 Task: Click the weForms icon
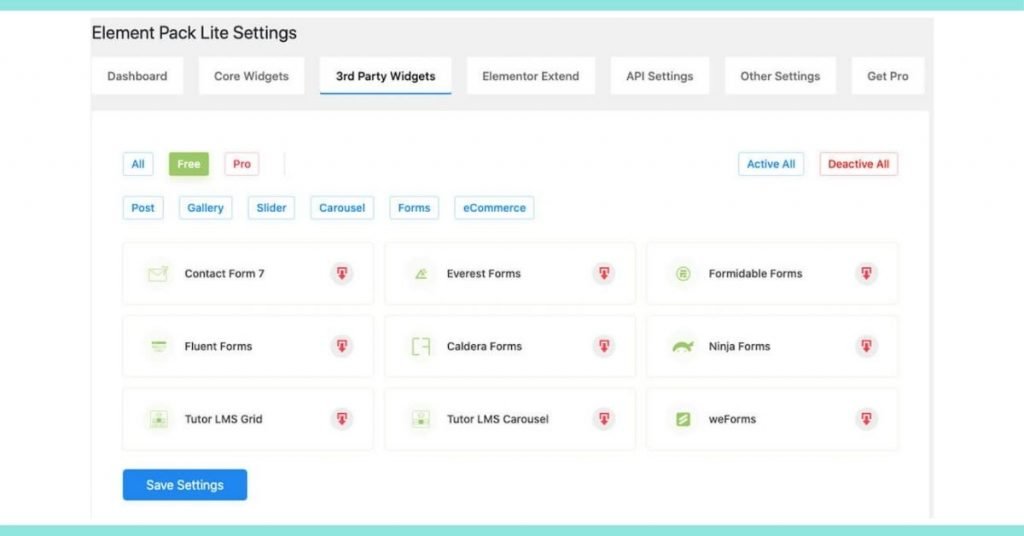[x=682, y=418]
